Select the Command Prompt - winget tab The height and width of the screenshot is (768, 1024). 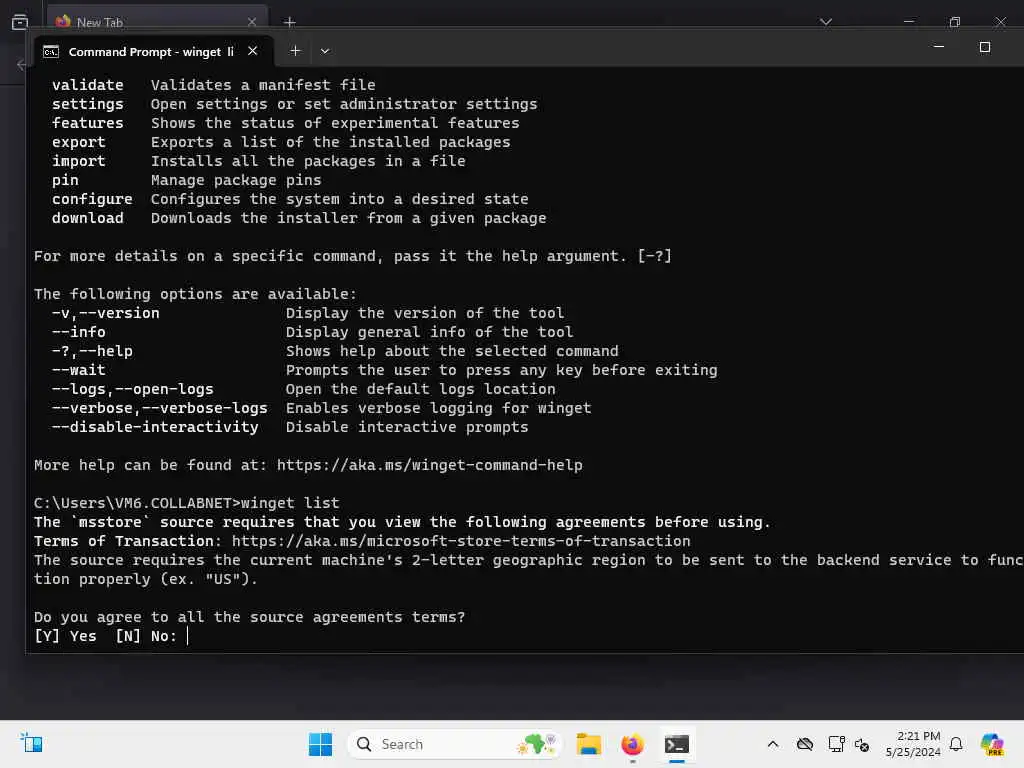click(152, 52)
